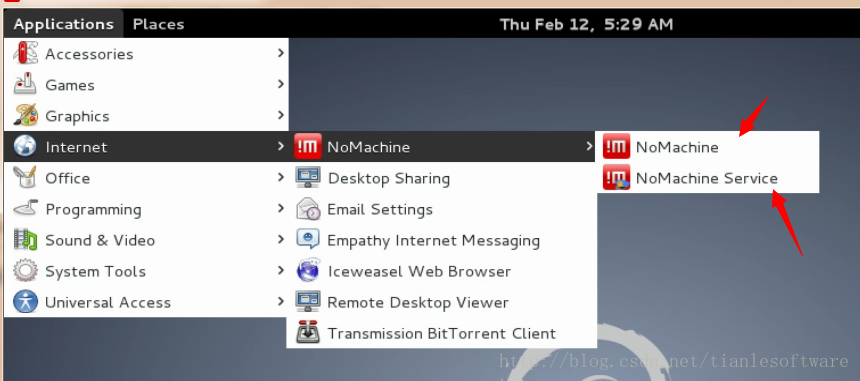Screen dimensions: 860x381
Task: Expand the Sound & Video submenu arrow
Action: 281,239
